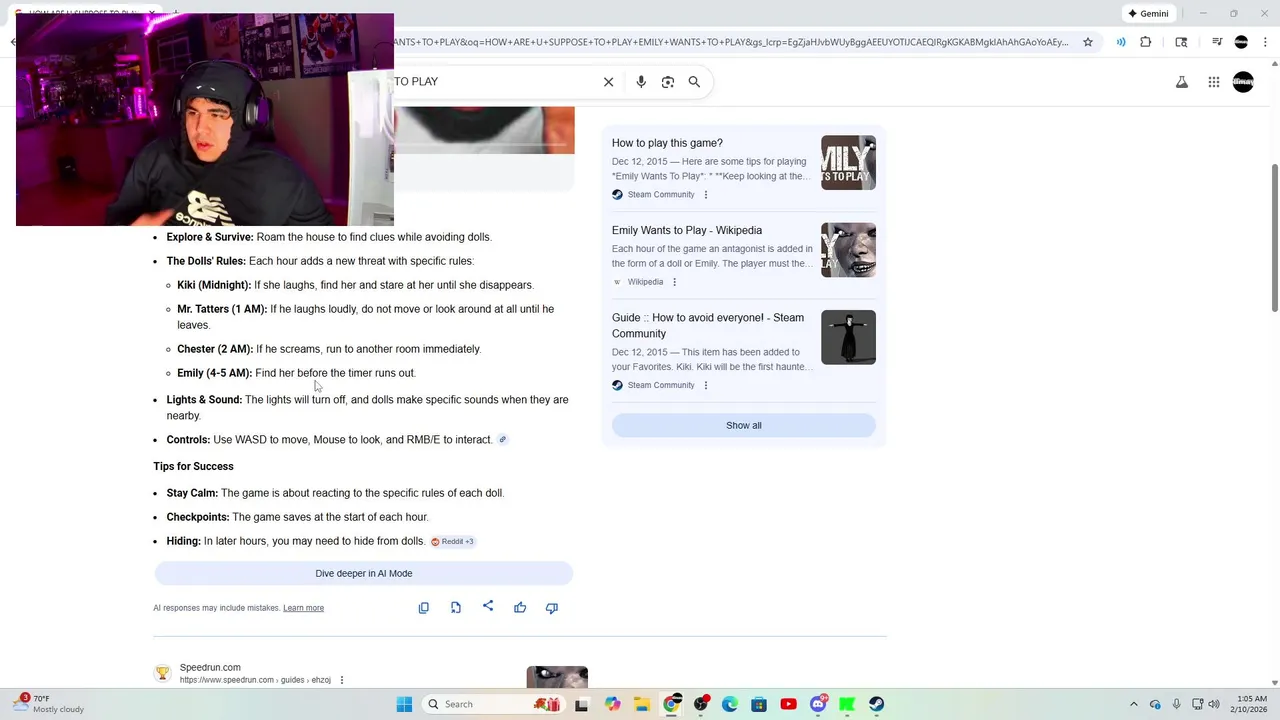Click the Windows taskbar Search box

(x=493, y=704)
